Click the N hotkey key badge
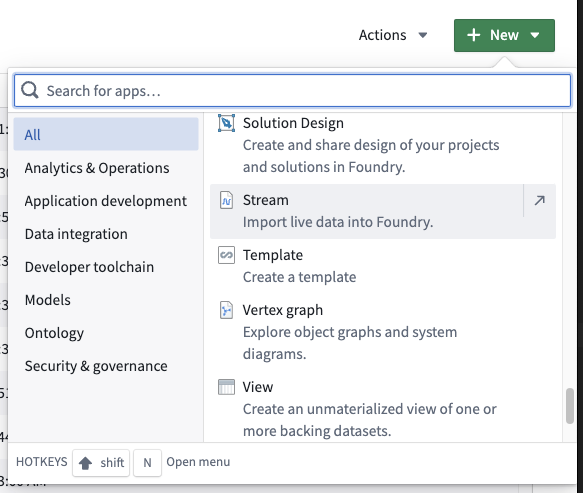 147,463
